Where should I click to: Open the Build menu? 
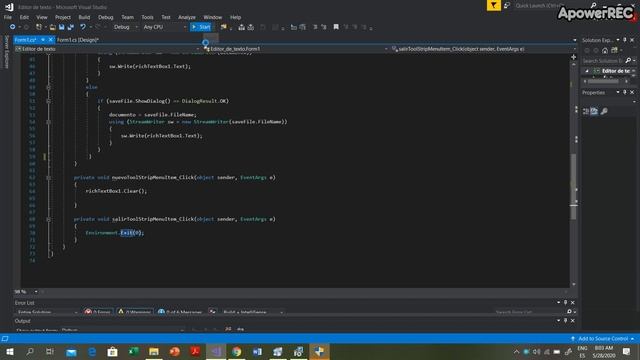coord(84,17)
